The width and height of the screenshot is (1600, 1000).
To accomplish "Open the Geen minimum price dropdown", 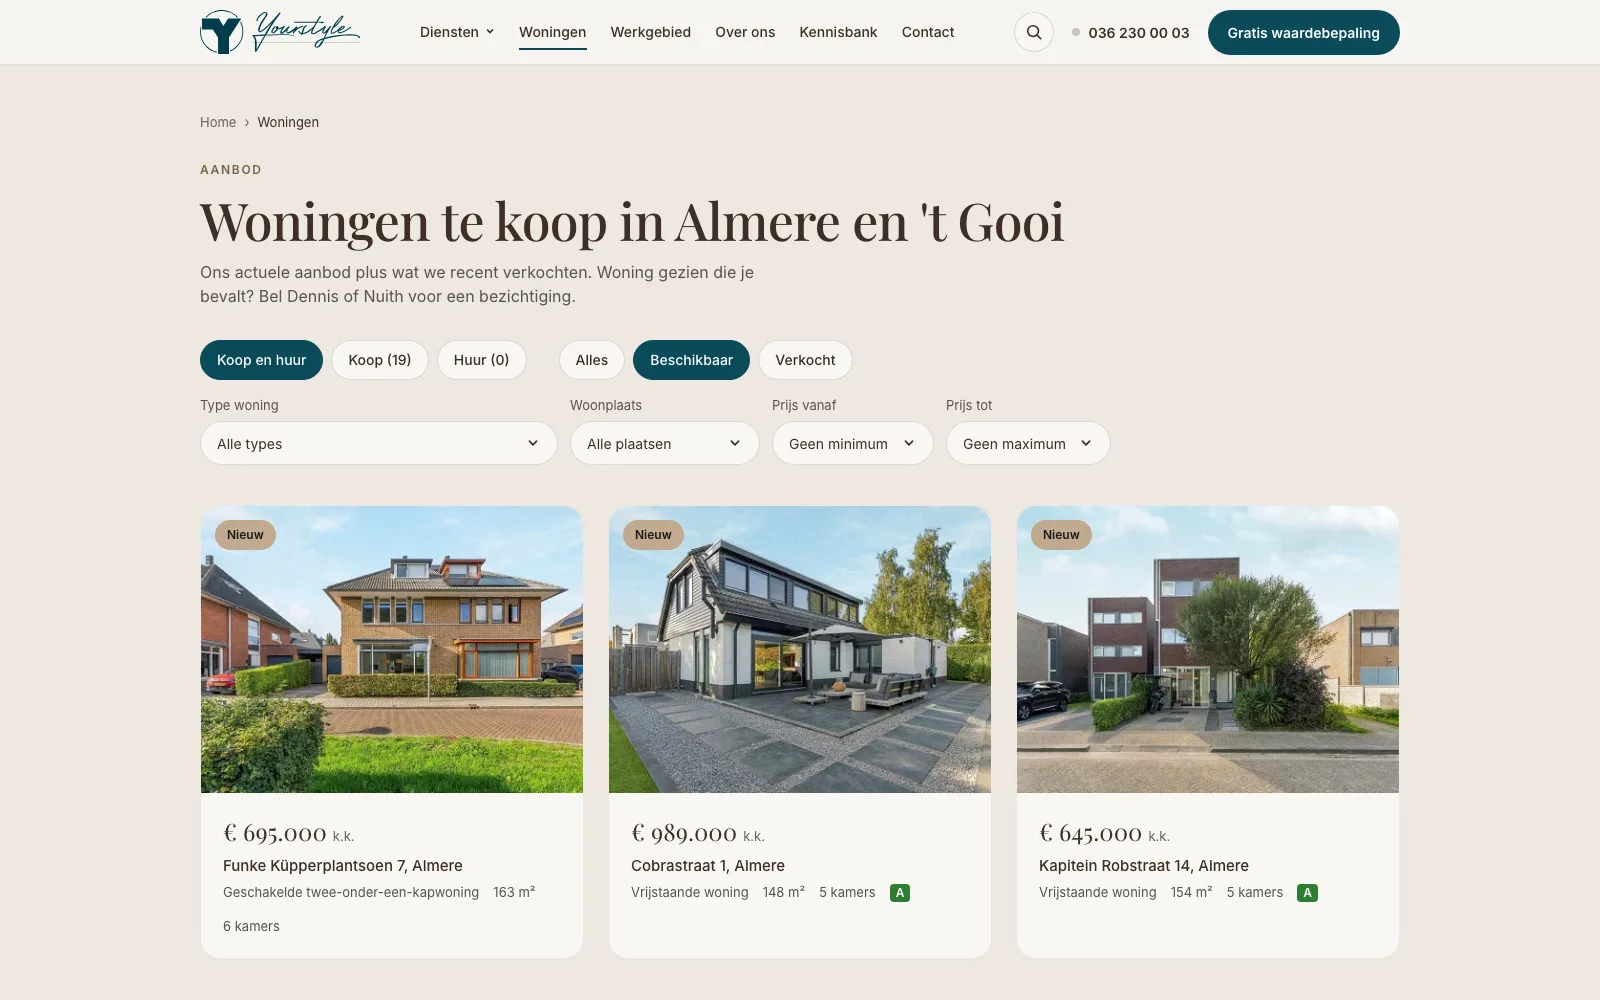I will [x=852, y=443].
